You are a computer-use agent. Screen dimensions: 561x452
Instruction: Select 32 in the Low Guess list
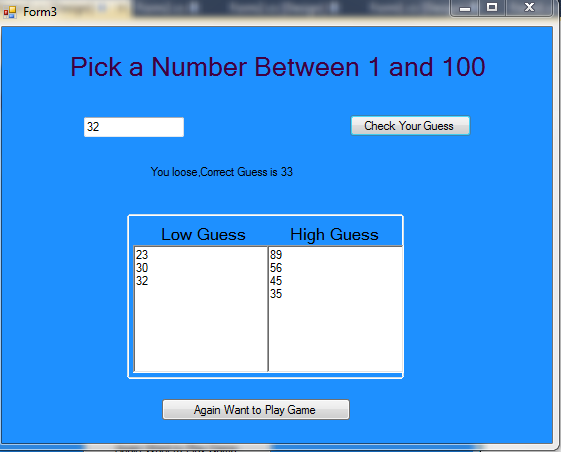pos(142,281)
